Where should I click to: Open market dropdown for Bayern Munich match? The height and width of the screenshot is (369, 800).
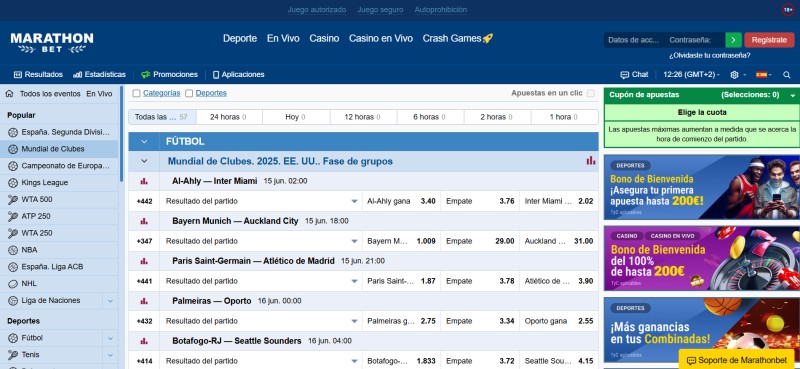(x=355, y=241)
